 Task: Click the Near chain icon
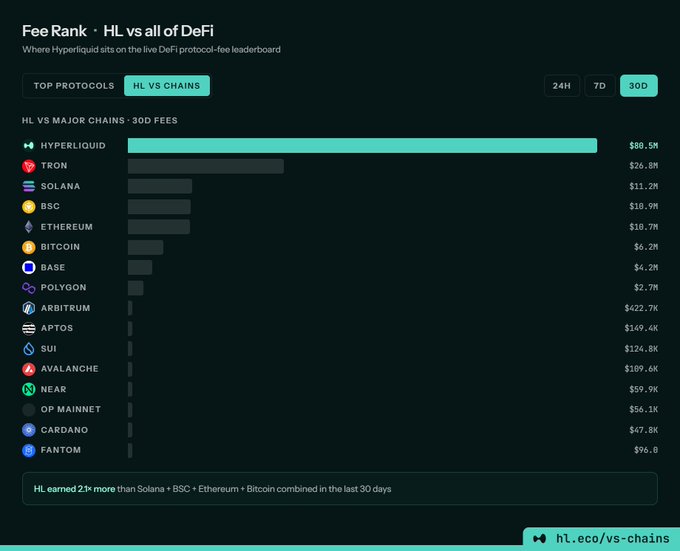click(29, 389)
